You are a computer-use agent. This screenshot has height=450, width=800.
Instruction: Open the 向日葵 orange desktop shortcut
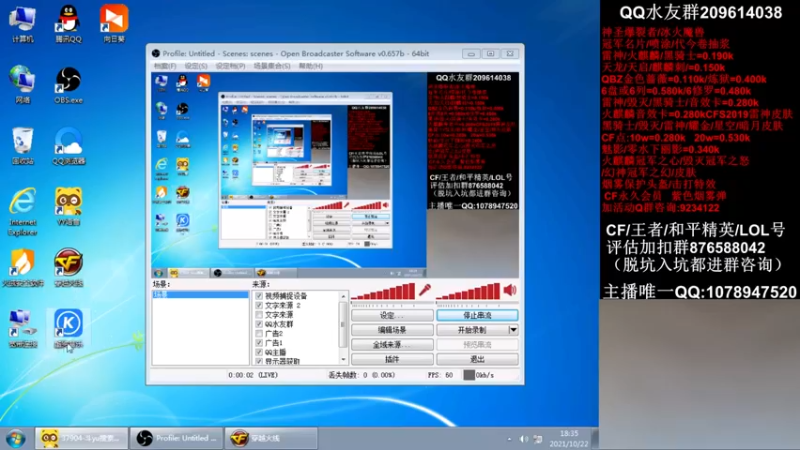(114, 23)
